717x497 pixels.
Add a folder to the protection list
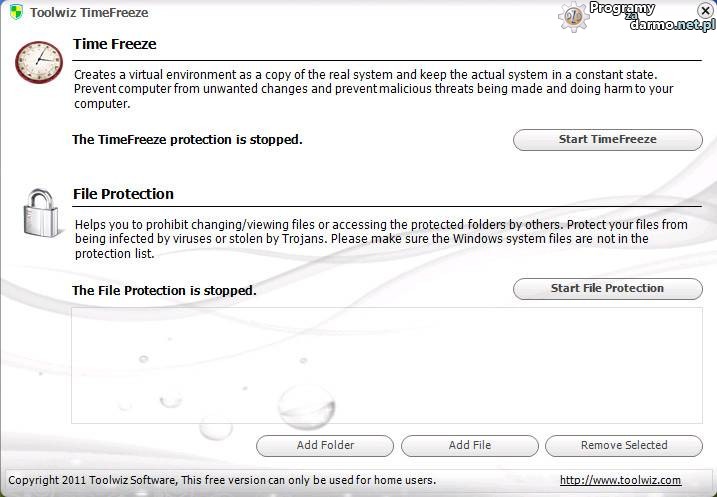click(x=325, y=445)
